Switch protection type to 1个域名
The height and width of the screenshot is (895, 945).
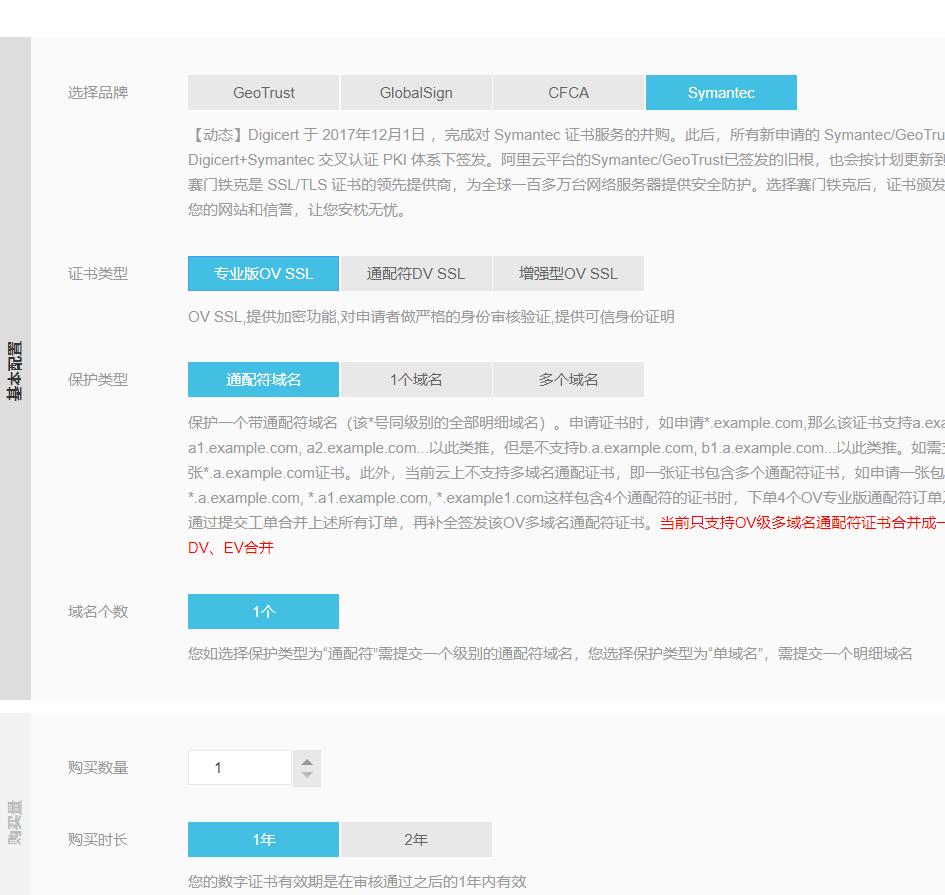415,379
